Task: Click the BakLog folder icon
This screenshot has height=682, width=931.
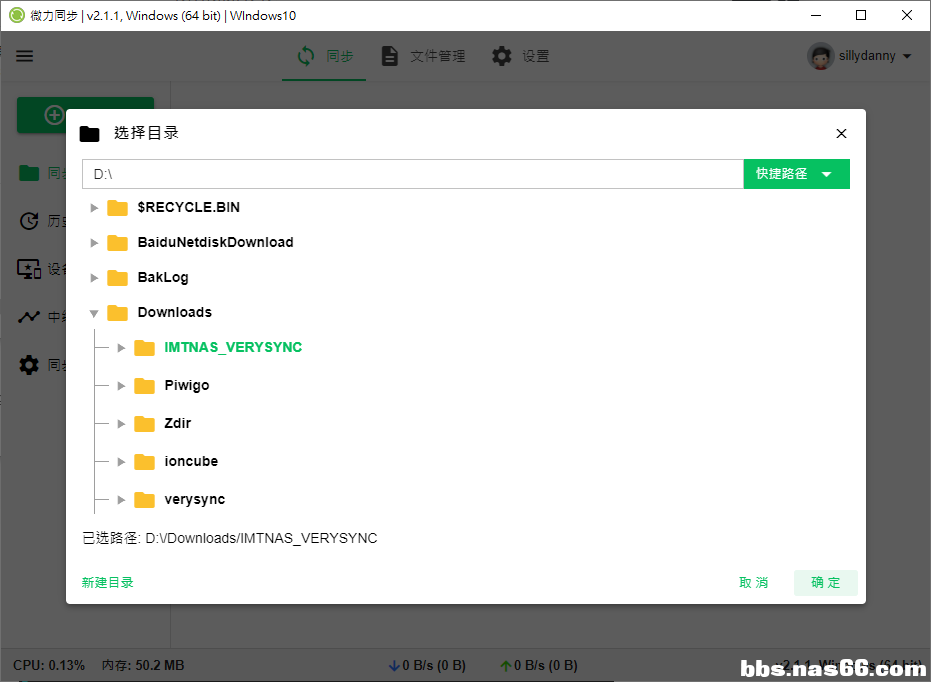Action: point(118,278)
